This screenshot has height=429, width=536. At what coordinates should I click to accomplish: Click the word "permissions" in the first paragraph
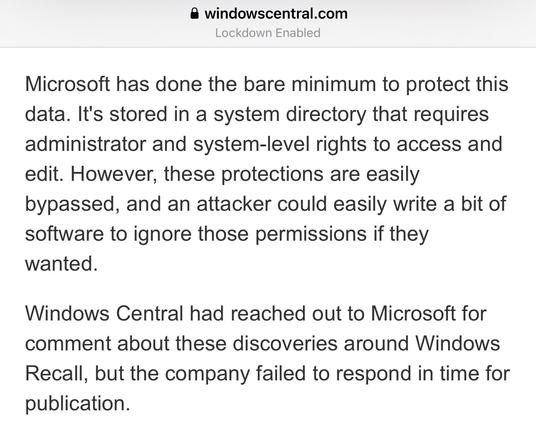[x=311, y=235]
